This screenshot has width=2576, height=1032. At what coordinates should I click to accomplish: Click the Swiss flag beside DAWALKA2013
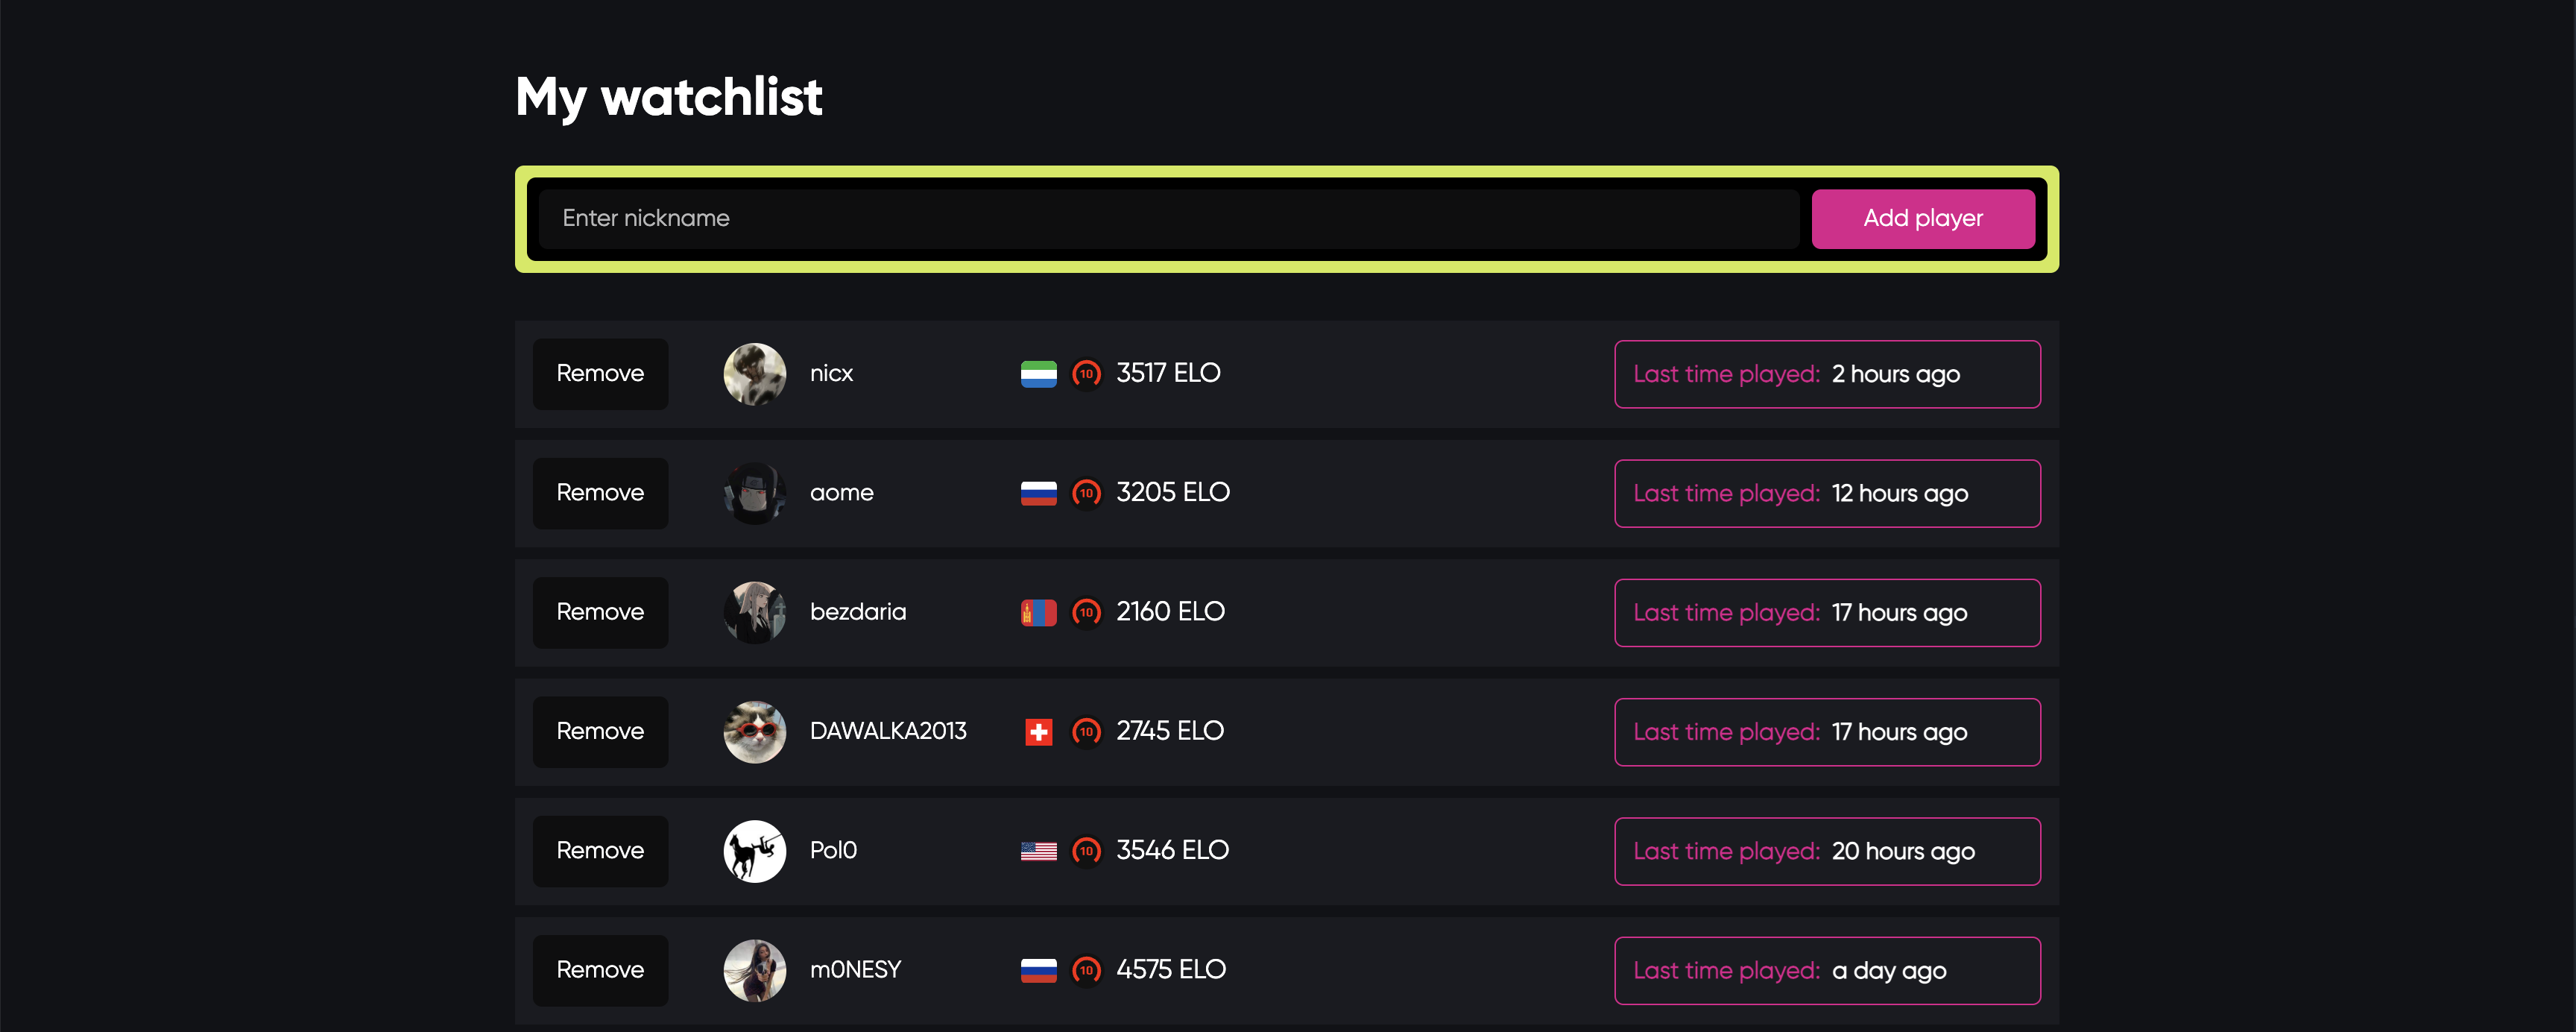click(x=1040, y=731)
